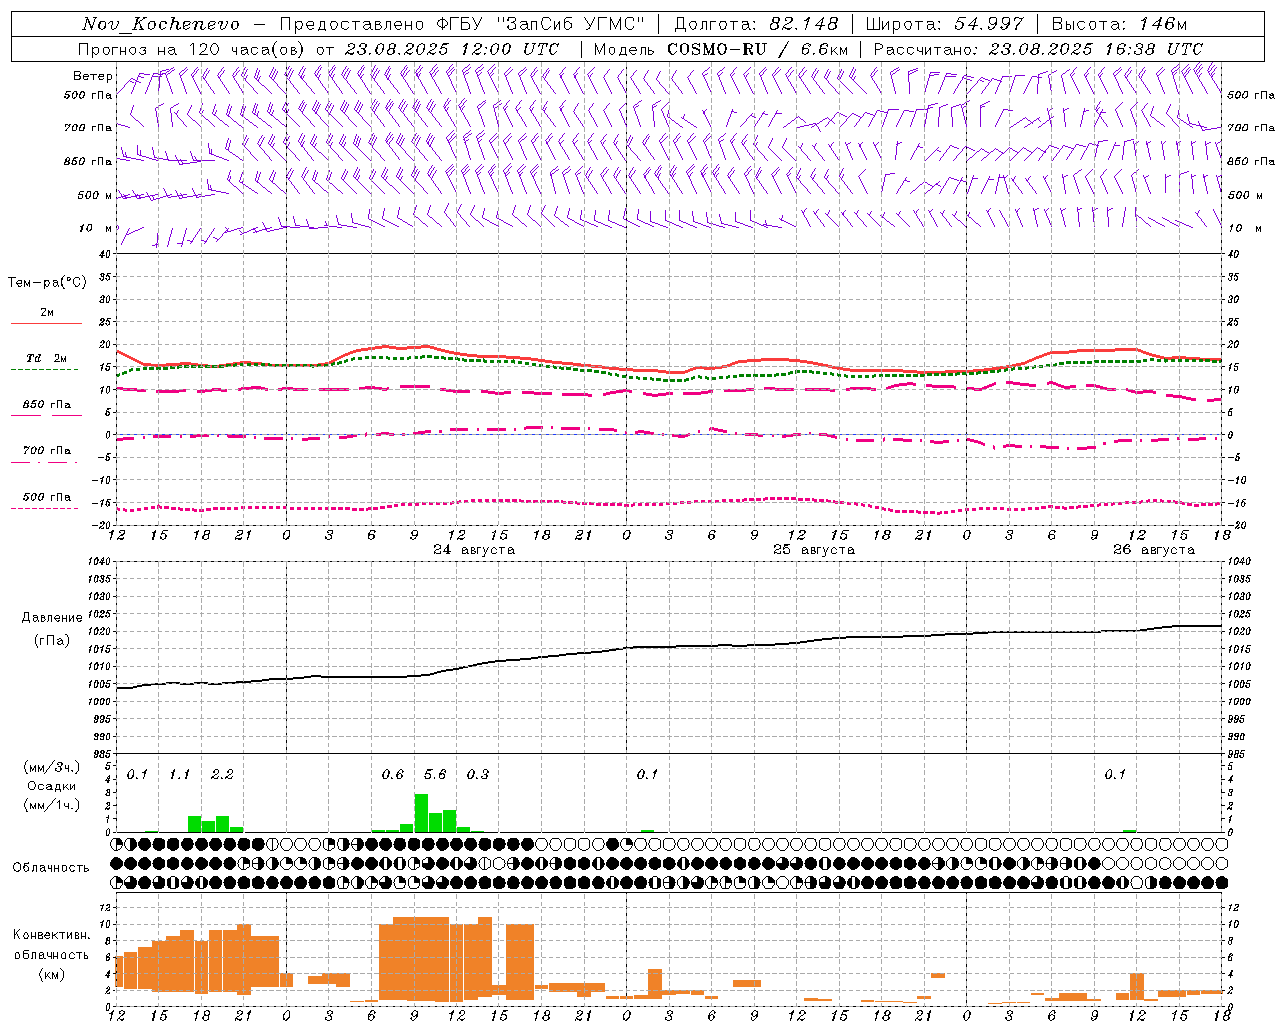Click the date label 25 августа
This screenshot has width=1280, height=1024.
[x=814, y=550]
